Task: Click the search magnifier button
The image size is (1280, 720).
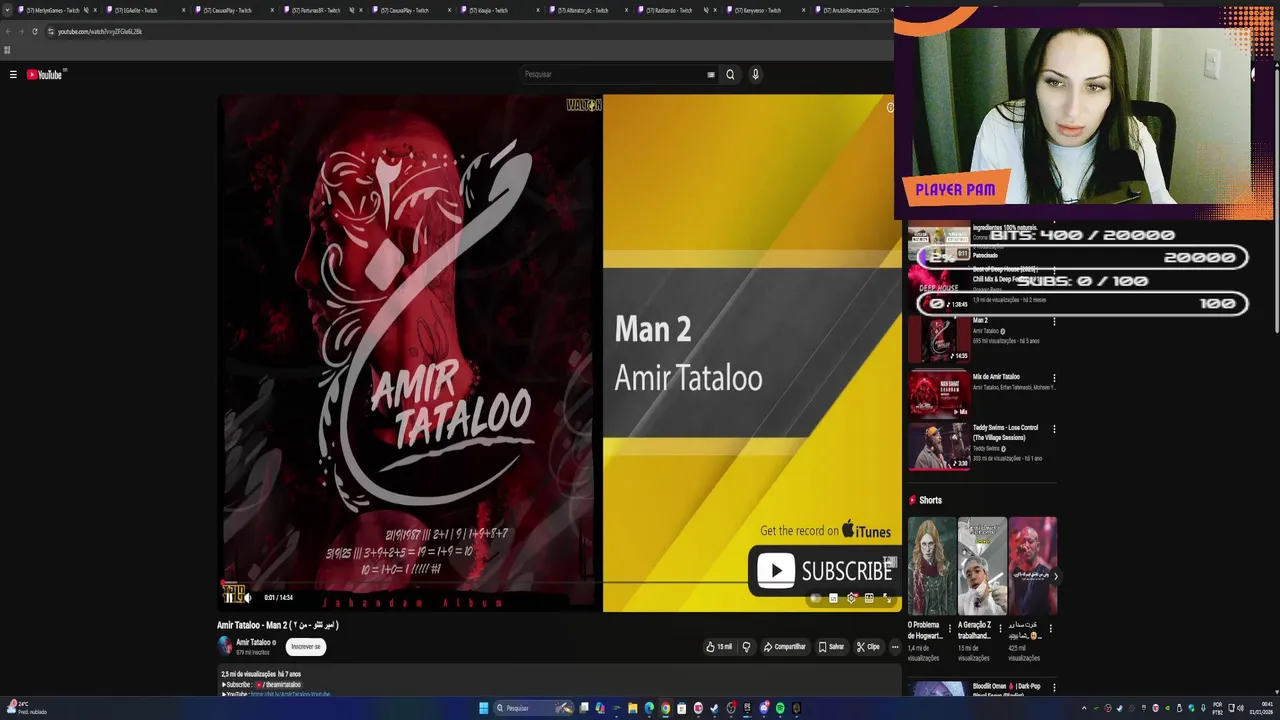Action: (x=730, y=74)
